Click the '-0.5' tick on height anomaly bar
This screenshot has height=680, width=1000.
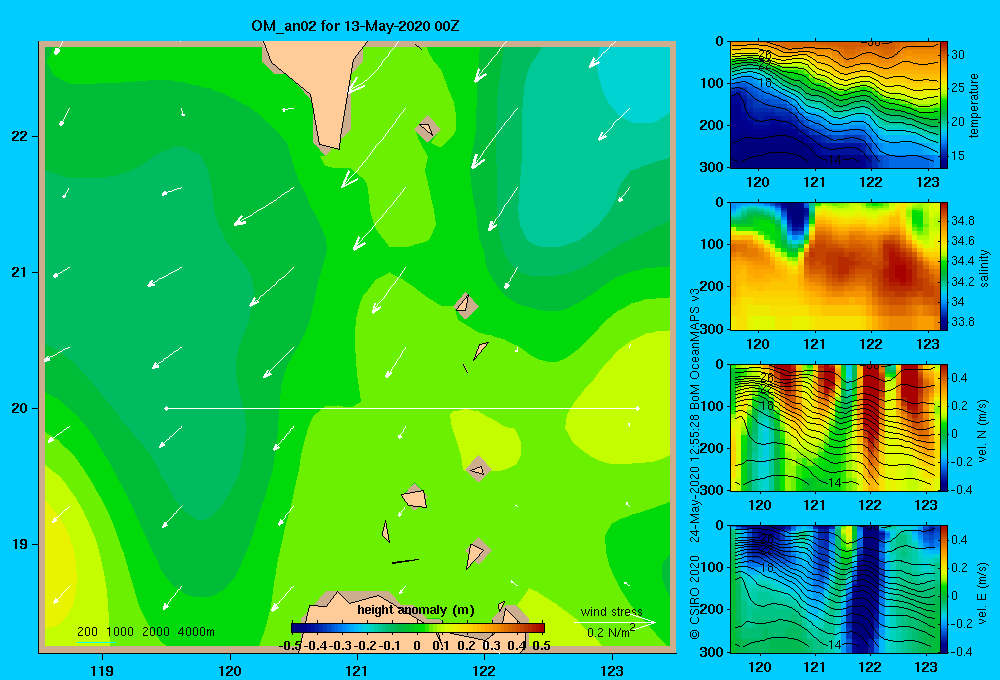tap(290, 646)
